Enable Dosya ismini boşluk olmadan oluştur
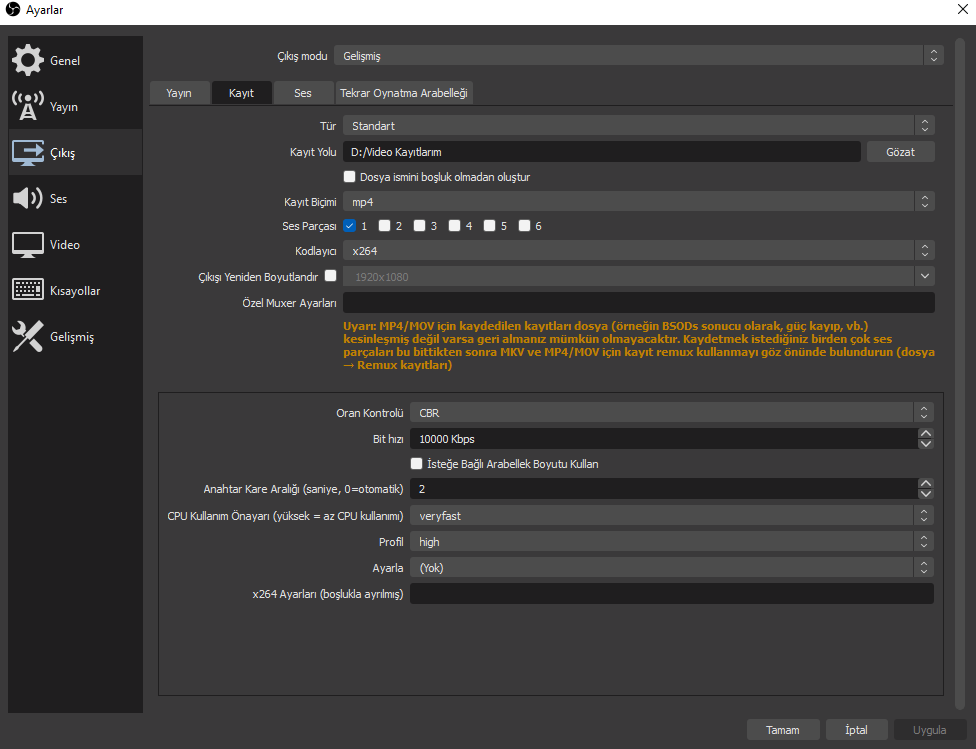Screen dimensions: 976x749 pos(349,177)
